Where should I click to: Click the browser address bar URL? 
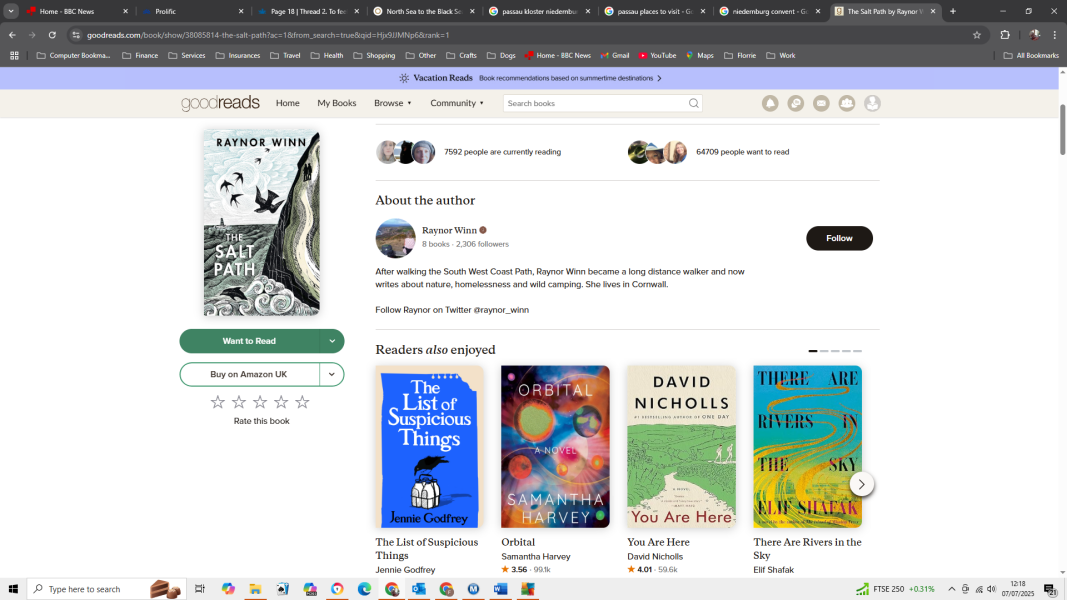[268, 35]
